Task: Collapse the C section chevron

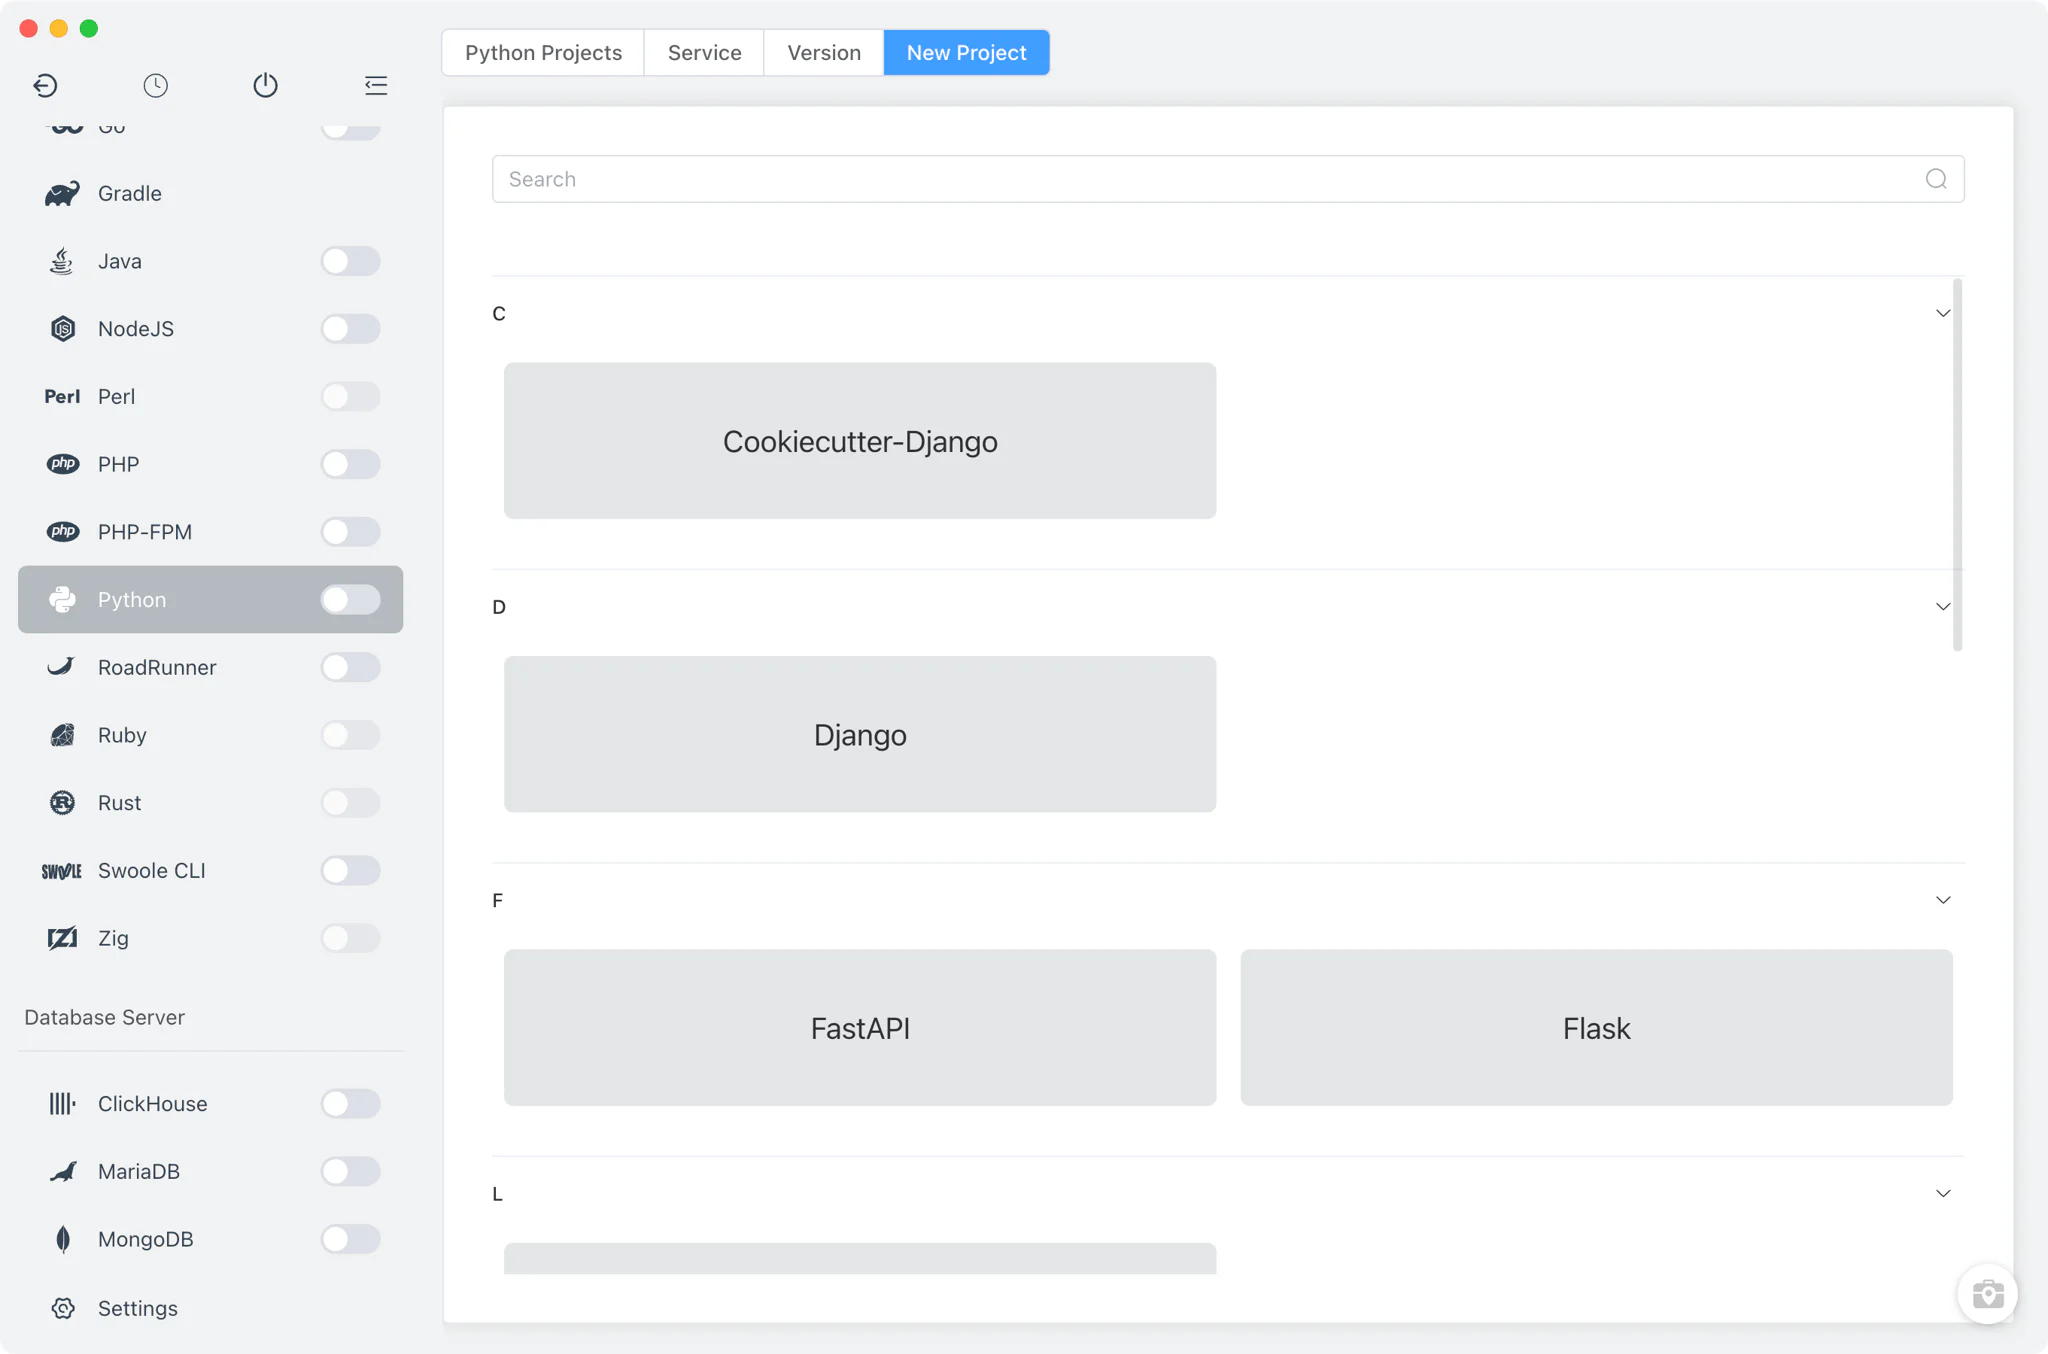Action: coord(1943,314)
